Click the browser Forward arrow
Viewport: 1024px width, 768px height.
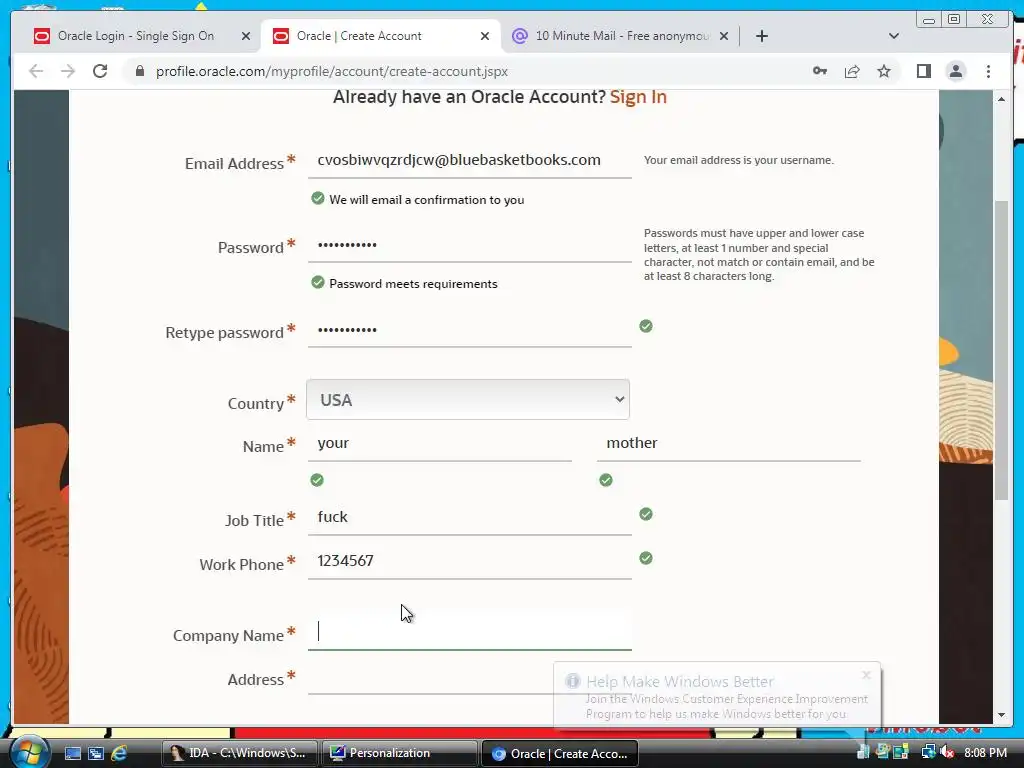pyautogui.click(x=68, y=71)
